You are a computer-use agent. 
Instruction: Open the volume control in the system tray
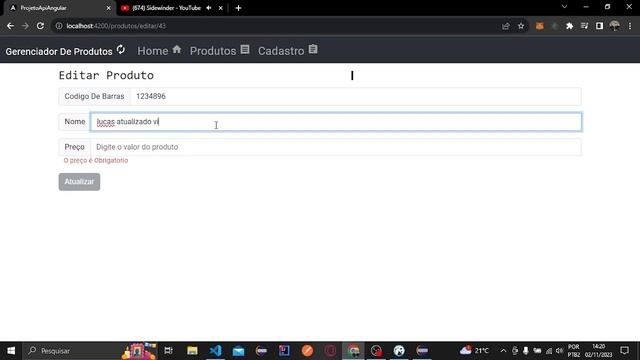[560, 351]
